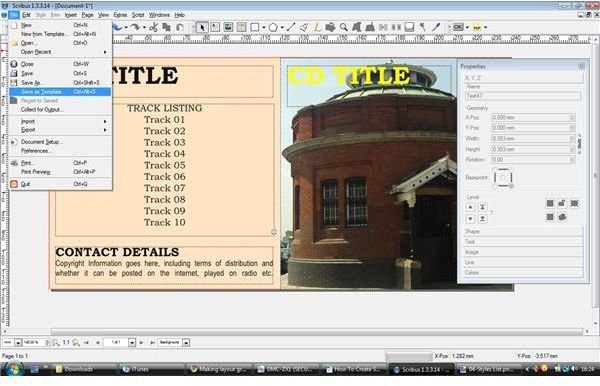Viewport: 600px width, 386px height.
Task: Choose the Insert Polygon pentagon tool
Action: tap(273, 27)
